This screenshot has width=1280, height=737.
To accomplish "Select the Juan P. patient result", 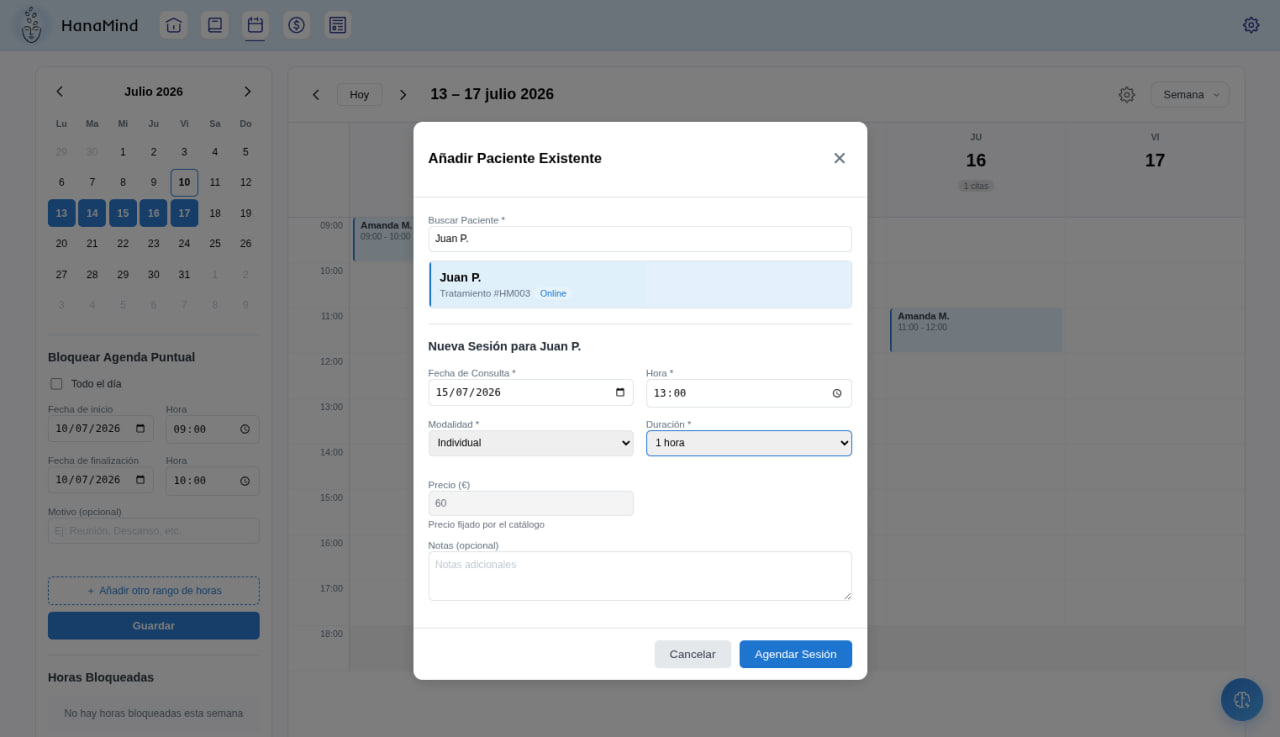I will point(640,285).
